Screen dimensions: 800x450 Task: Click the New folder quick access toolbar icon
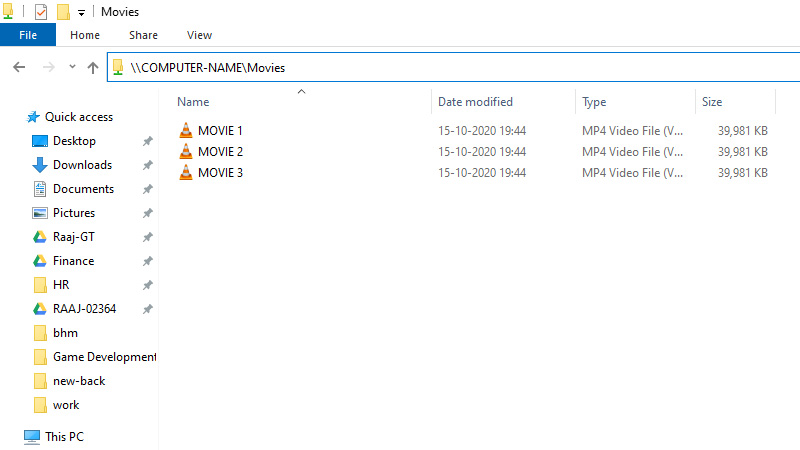click(x=63, y=11)
